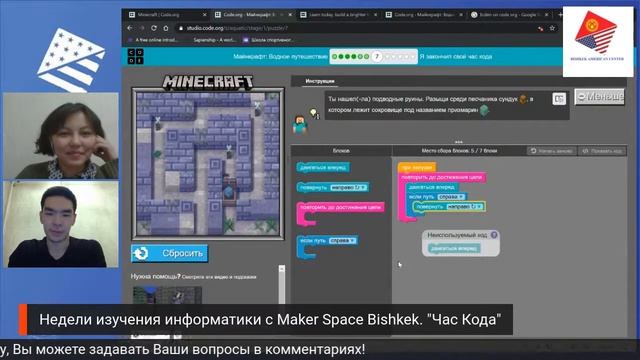640x360 pixels.
Task: Open direction dropdown on workspace 'повернуть' block
Action: pyautogui.click(x=465, y=207)
